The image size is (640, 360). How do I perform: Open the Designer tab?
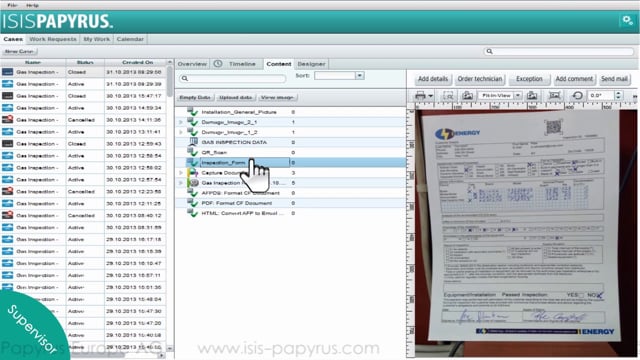[311, 64]
